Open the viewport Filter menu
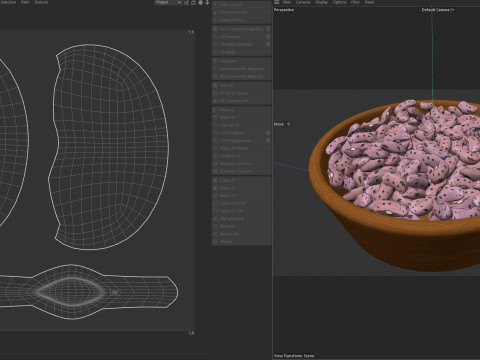 (355, 2)
